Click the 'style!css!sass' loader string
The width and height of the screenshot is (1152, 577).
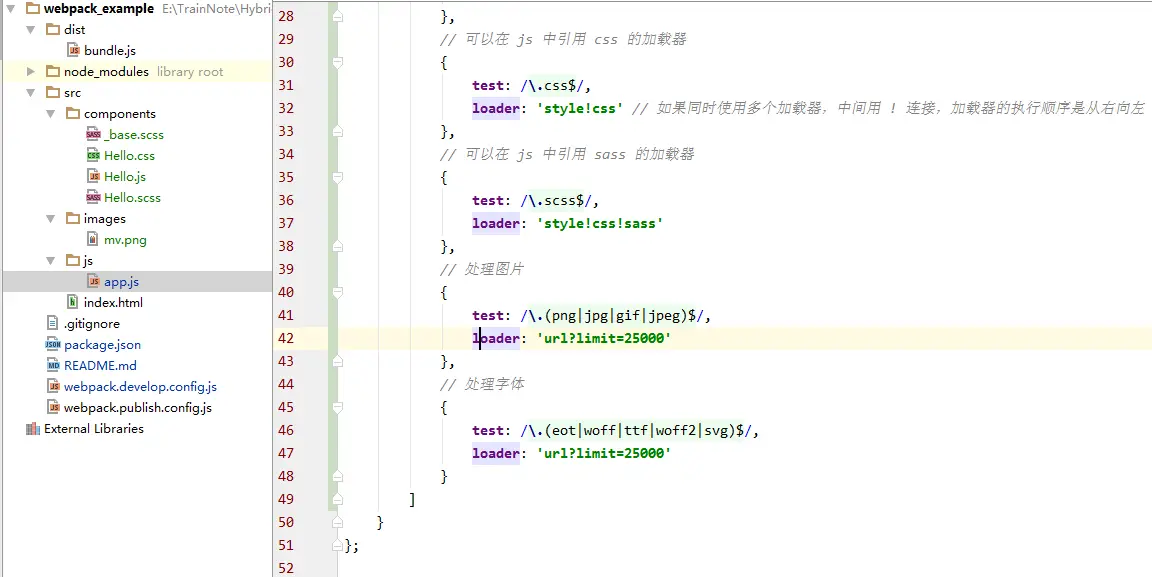(x=600, y=223)
